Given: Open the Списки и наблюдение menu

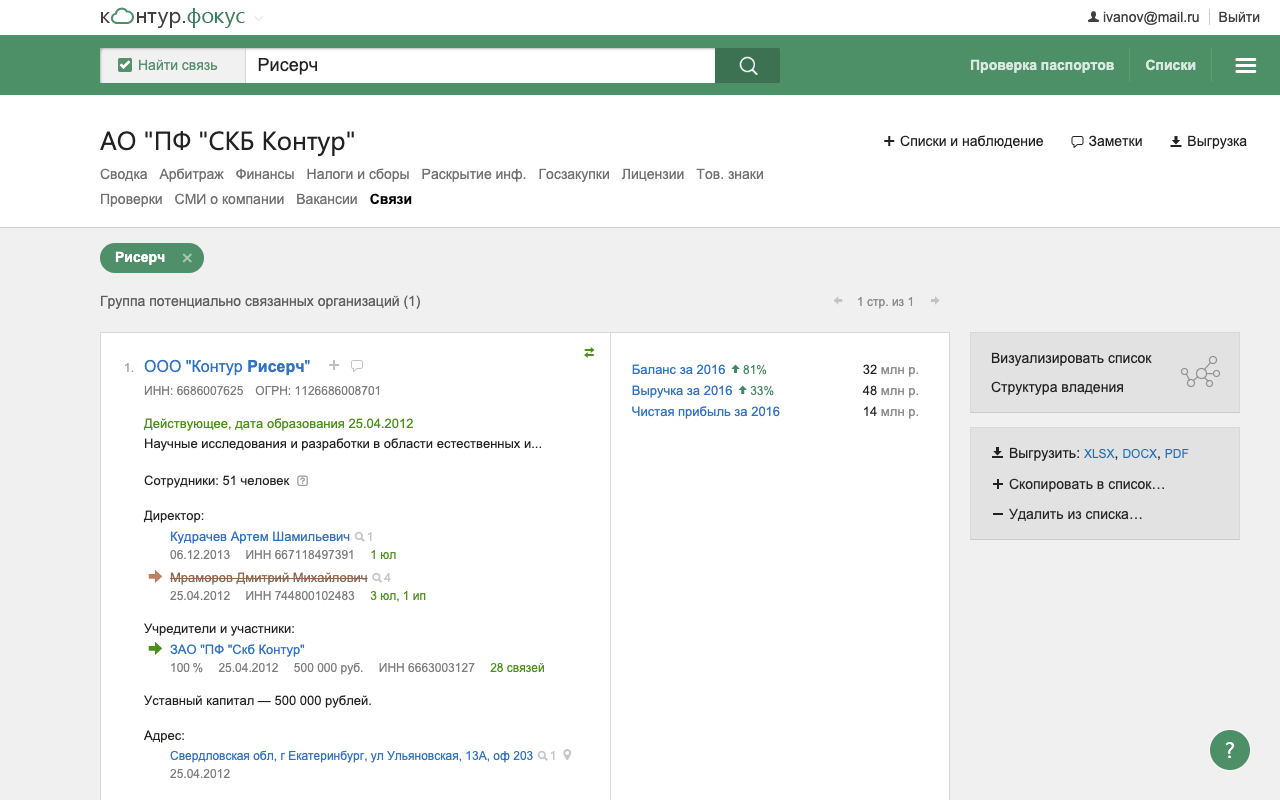Looking at the screenshot, I should (x=963, y=141).
